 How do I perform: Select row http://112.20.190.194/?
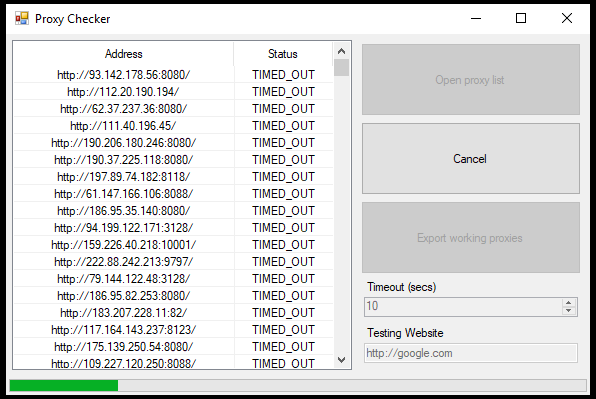coord(173,92)
